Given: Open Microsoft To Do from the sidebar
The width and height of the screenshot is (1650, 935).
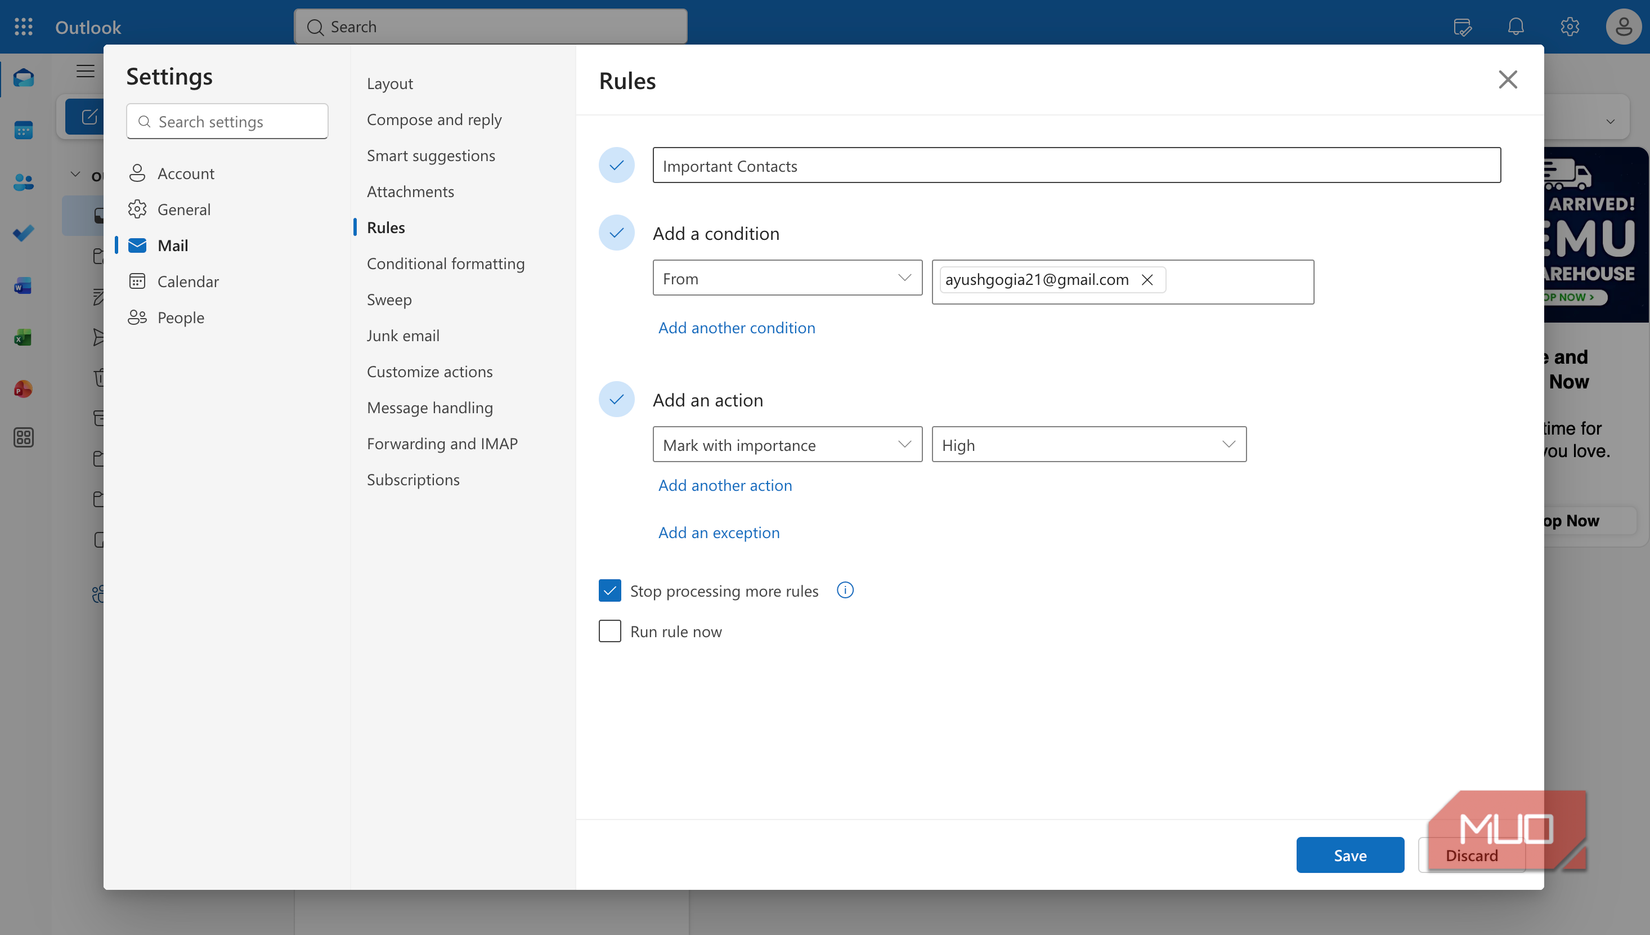Looking at the screenshot, I should (x=23, y=233).
